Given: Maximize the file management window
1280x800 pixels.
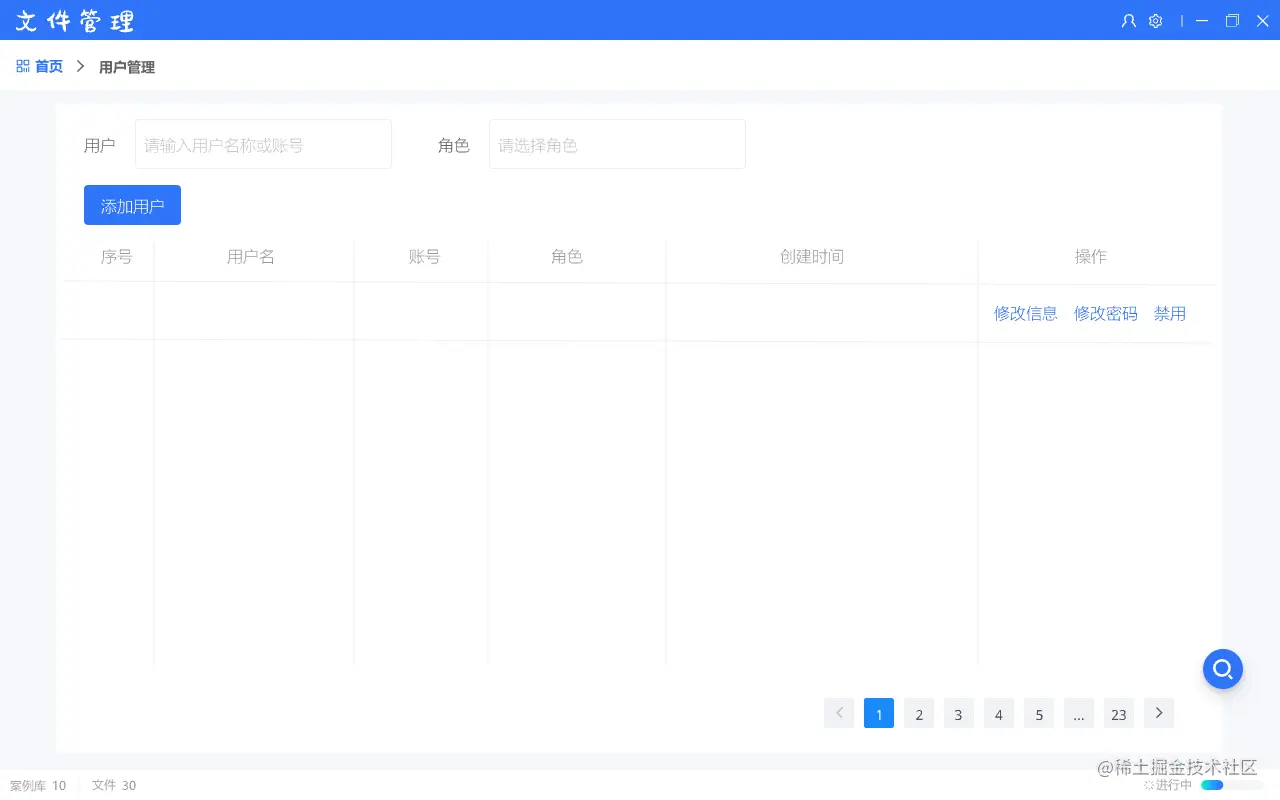Looking at the screenshot, I should point(1232,20).
